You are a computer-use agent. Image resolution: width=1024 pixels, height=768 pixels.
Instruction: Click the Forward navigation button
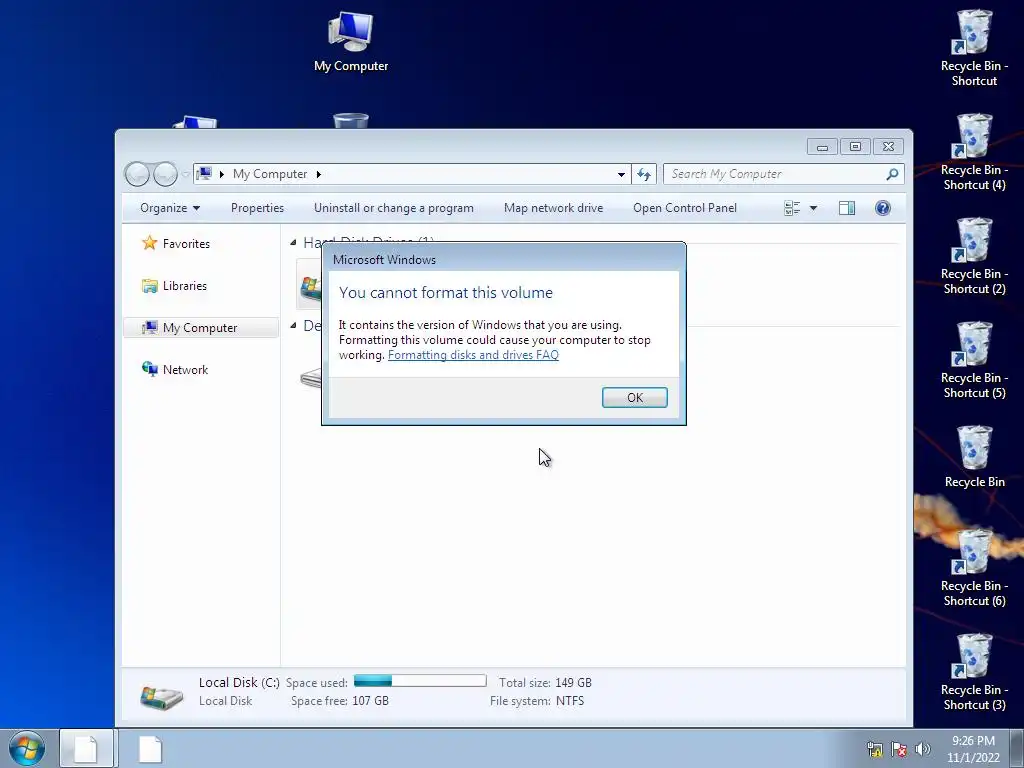point(165,174)
